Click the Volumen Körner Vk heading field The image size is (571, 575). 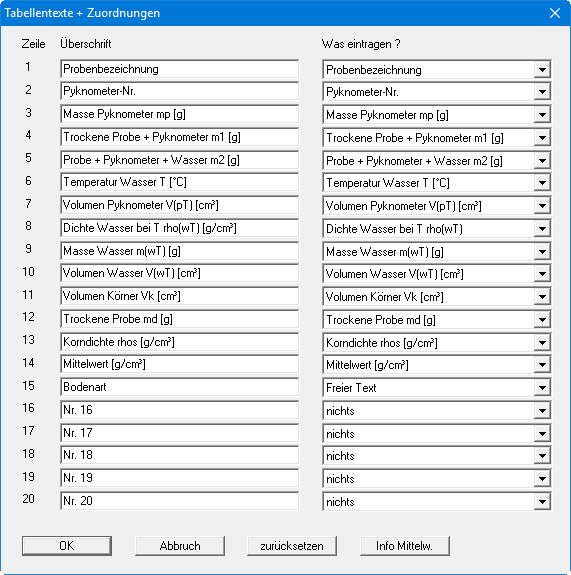pyautogui.click(x=179, y=296)
